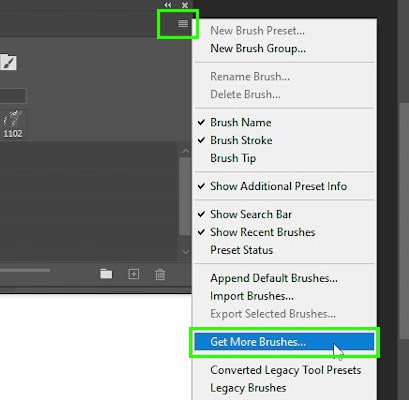Click the brush settings folder icon
The width and height of the screenshot is (409, 400).
pyautogui.click(x=8, y=62)
